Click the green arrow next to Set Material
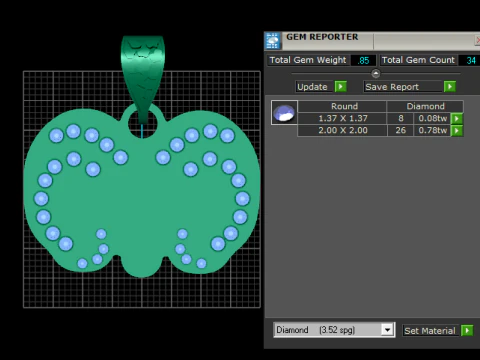 click(467, 330)
